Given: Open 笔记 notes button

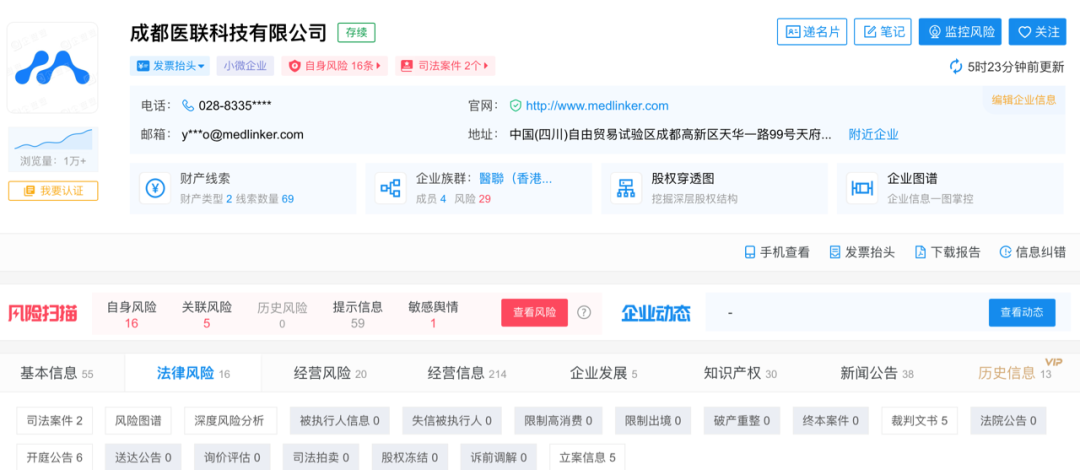Looking at the screenshot, I should [883, 32].
